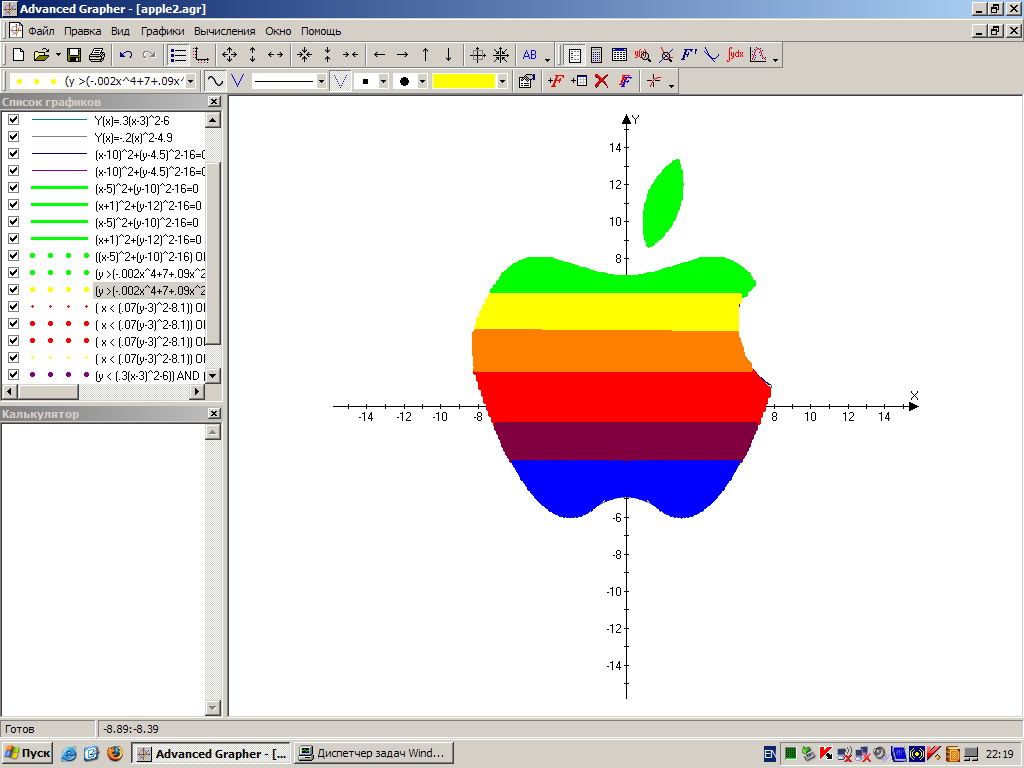Image resolution: width=1024 pixels, height=768 pixels.
Task: Click the yellow graph color swatch
Action: 464,81
